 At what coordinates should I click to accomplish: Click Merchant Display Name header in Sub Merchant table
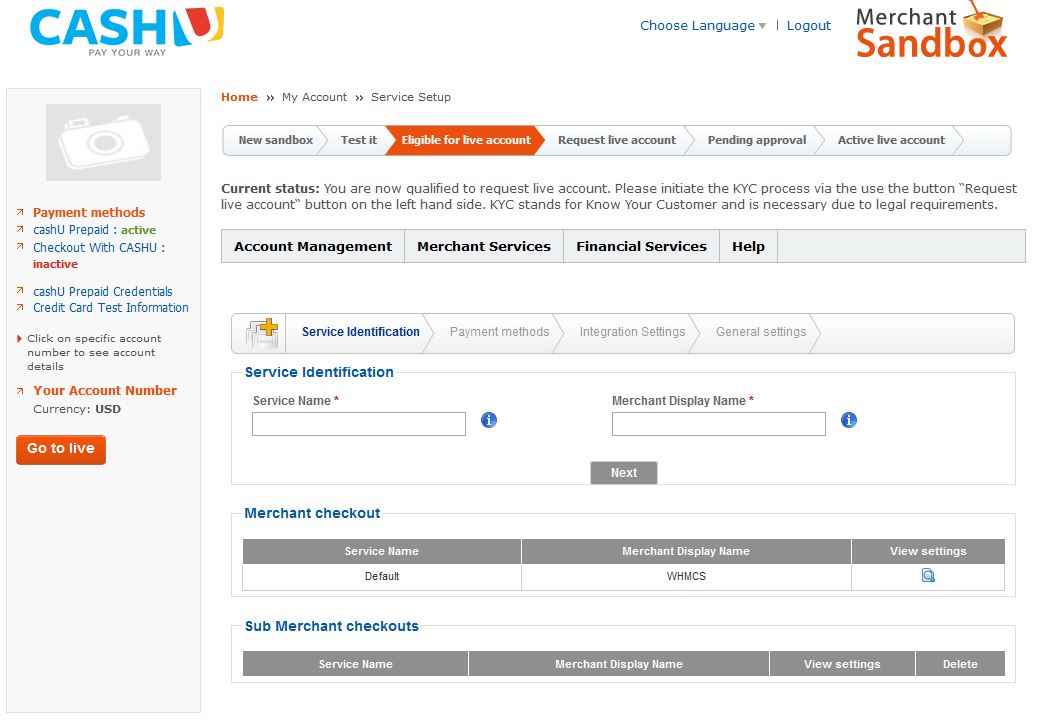618,664
